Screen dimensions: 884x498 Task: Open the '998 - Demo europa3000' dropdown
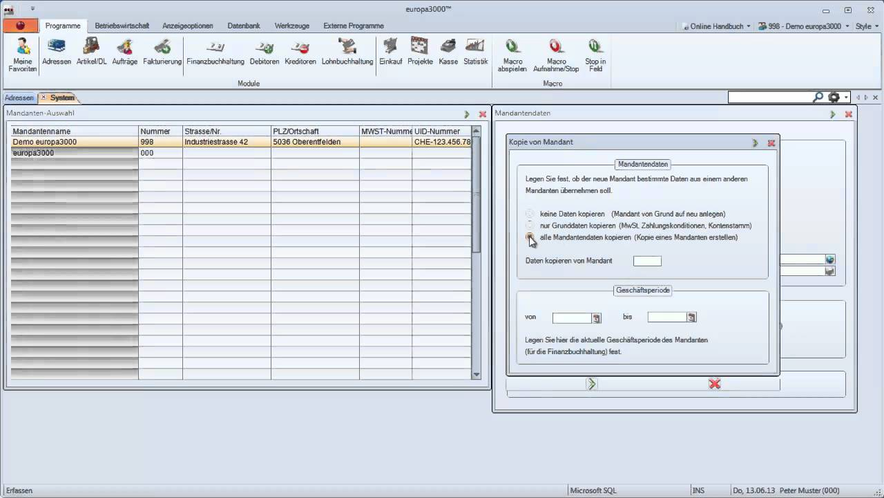(800, 26)
